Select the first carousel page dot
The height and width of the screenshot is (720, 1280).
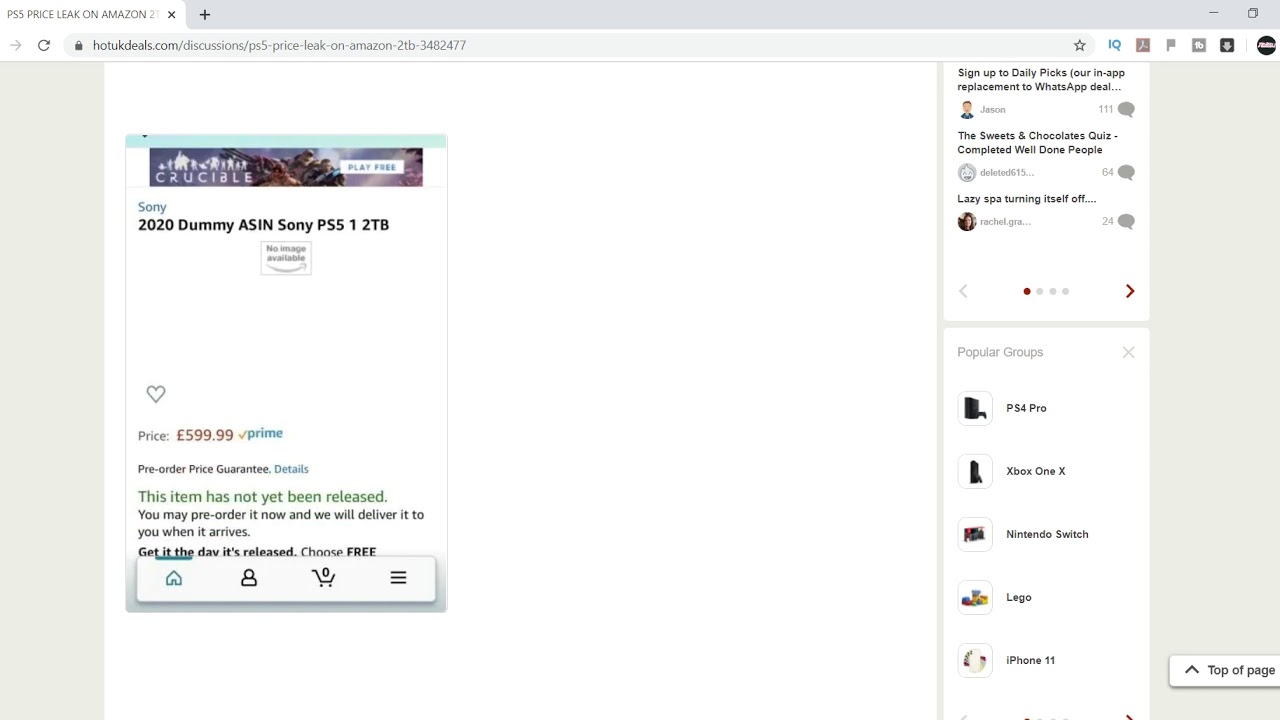tap(1027, 291)
